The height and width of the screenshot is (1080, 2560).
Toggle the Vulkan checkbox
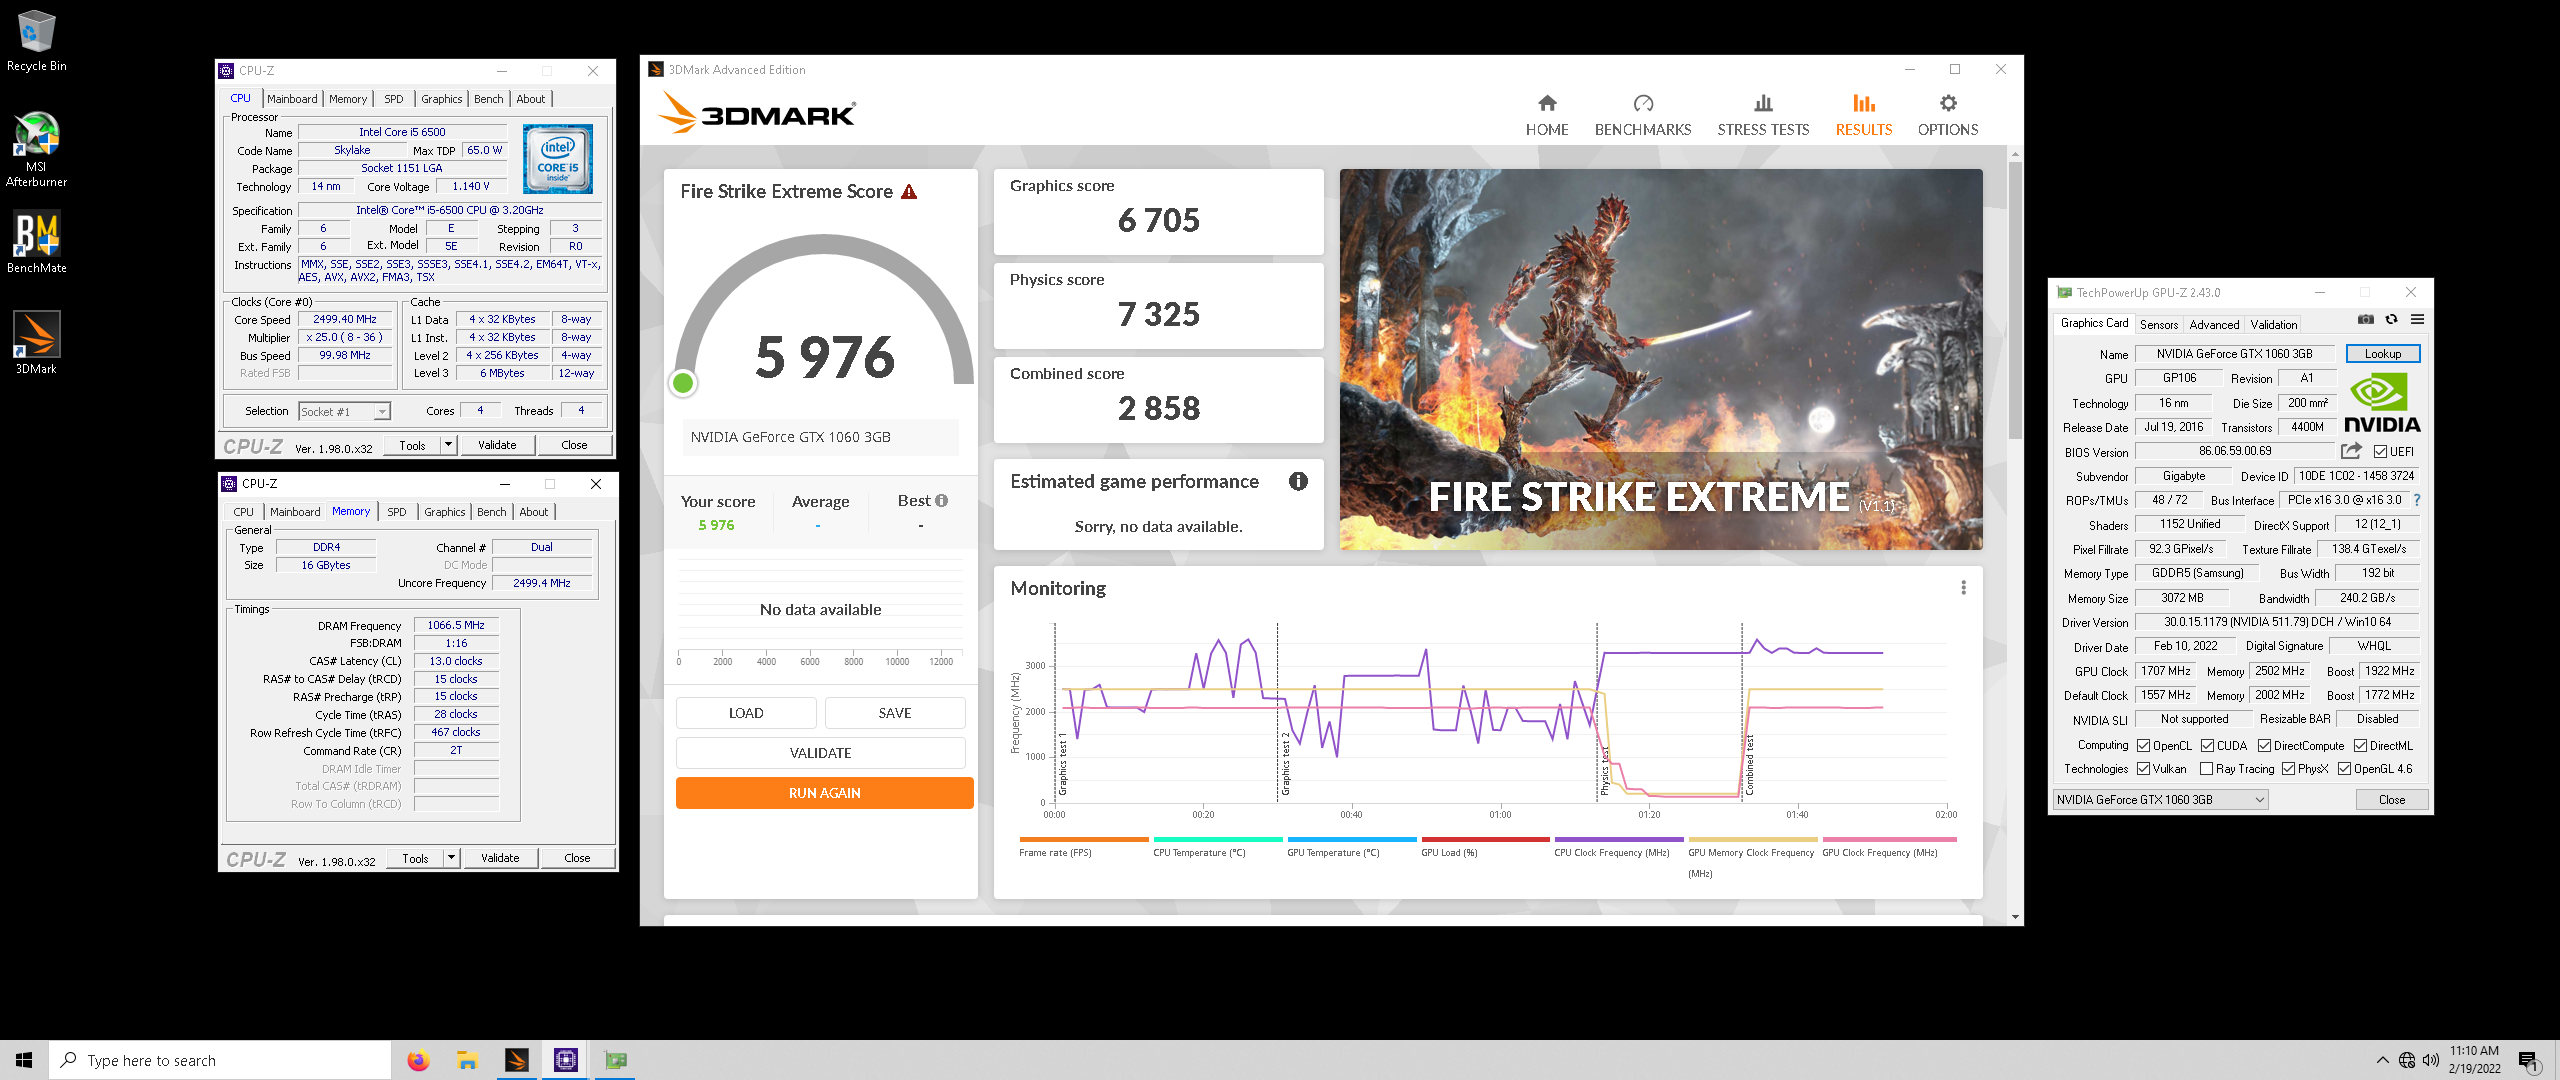[x=2144, y=769]
